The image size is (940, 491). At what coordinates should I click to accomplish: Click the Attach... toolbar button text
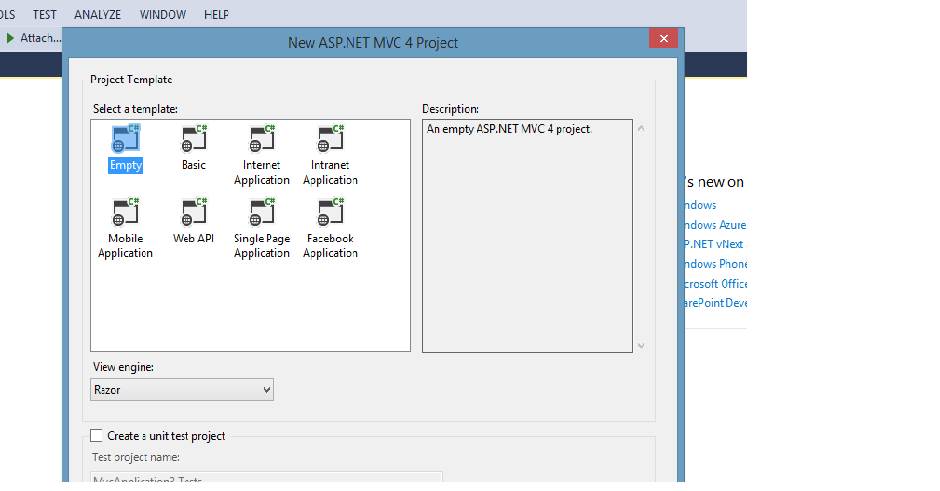point(41,38)
